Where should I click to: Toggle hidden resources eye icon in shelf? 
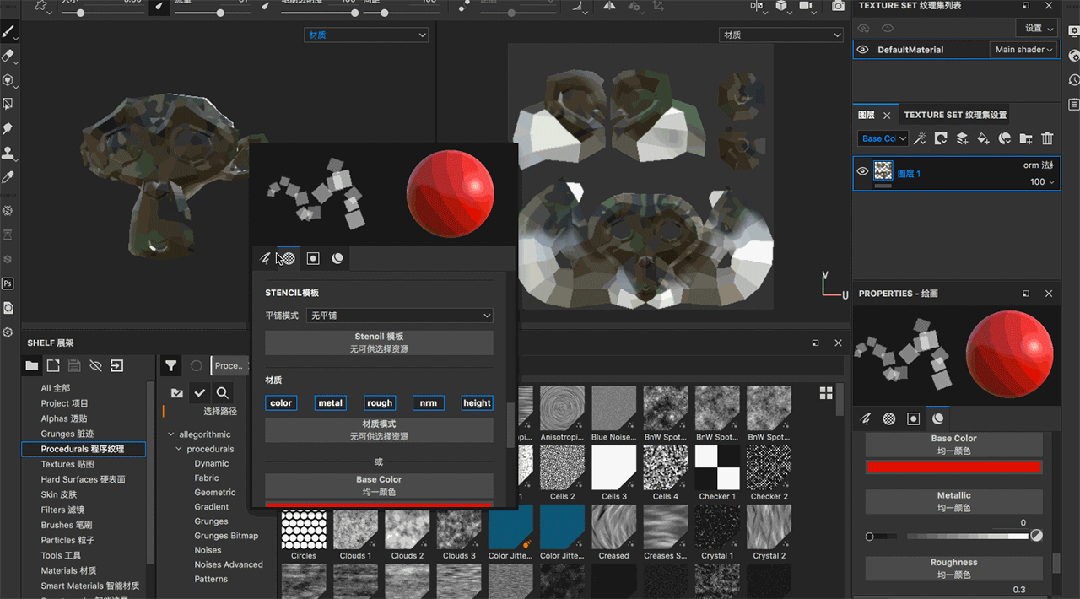pos(96,366)
